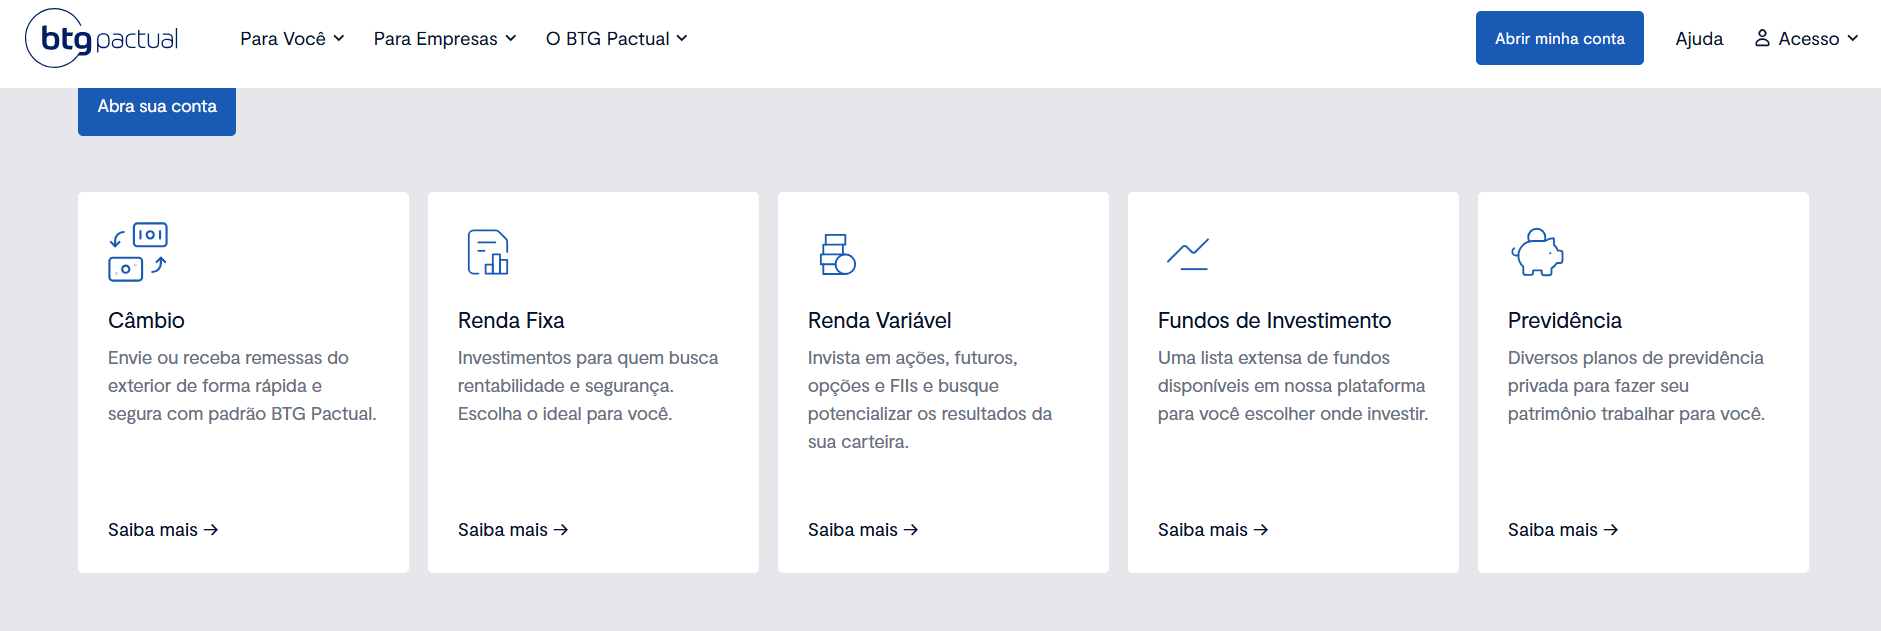
Task: Click the Fundos de Investimento line chart icon
Action: [x=1188, y=254]
